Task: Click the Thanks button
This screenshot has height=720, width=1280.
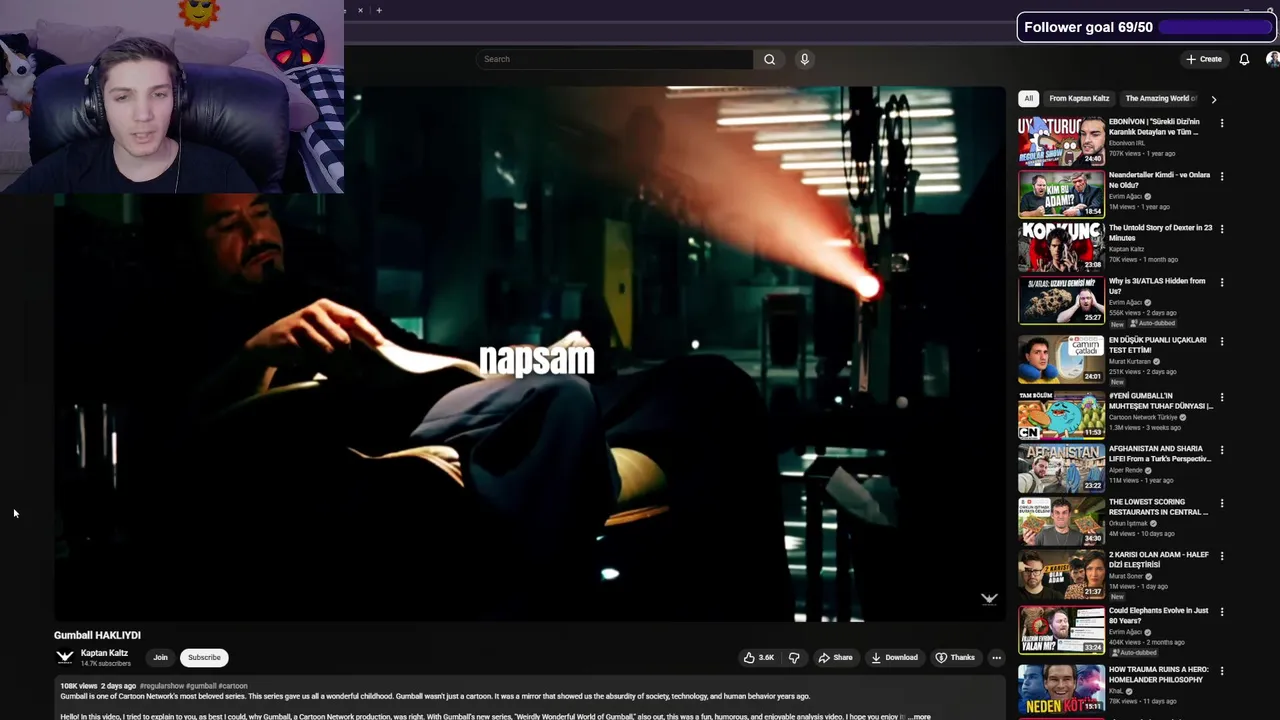Action: pyautogui.click(x=955, y=658)
